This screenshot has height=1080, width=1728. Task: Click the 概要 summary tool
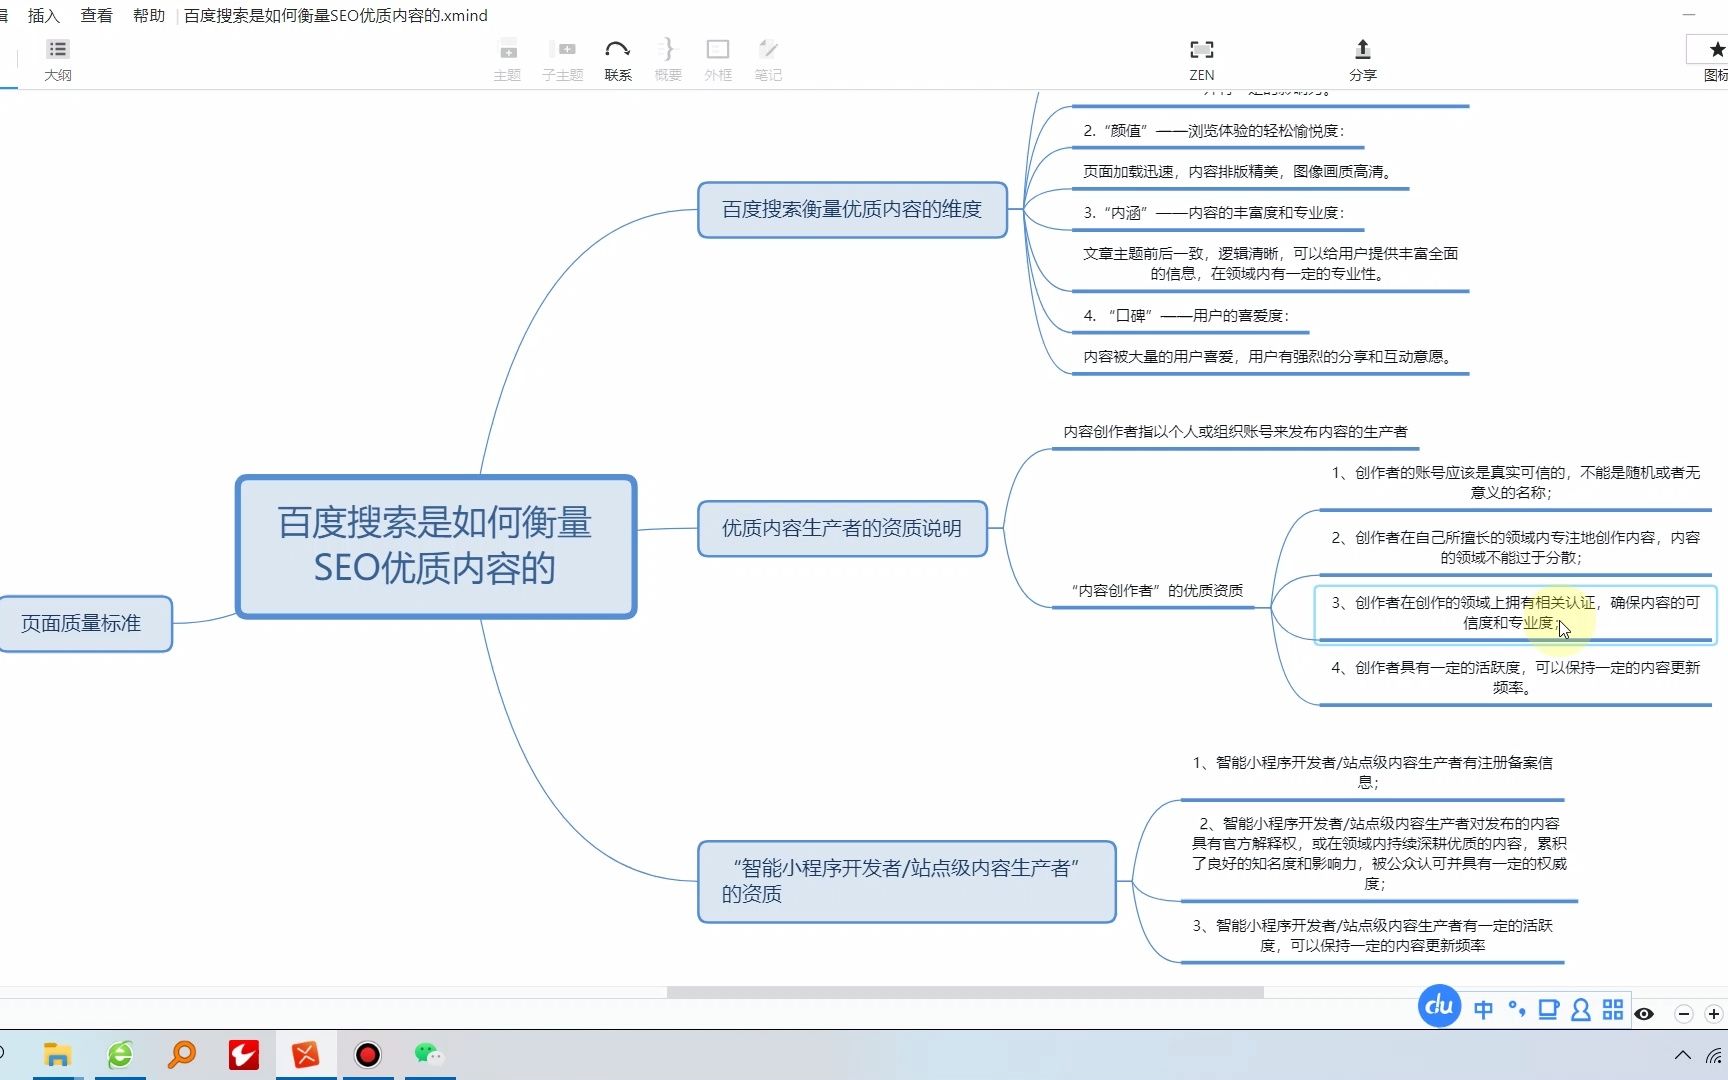click(668, 60)
